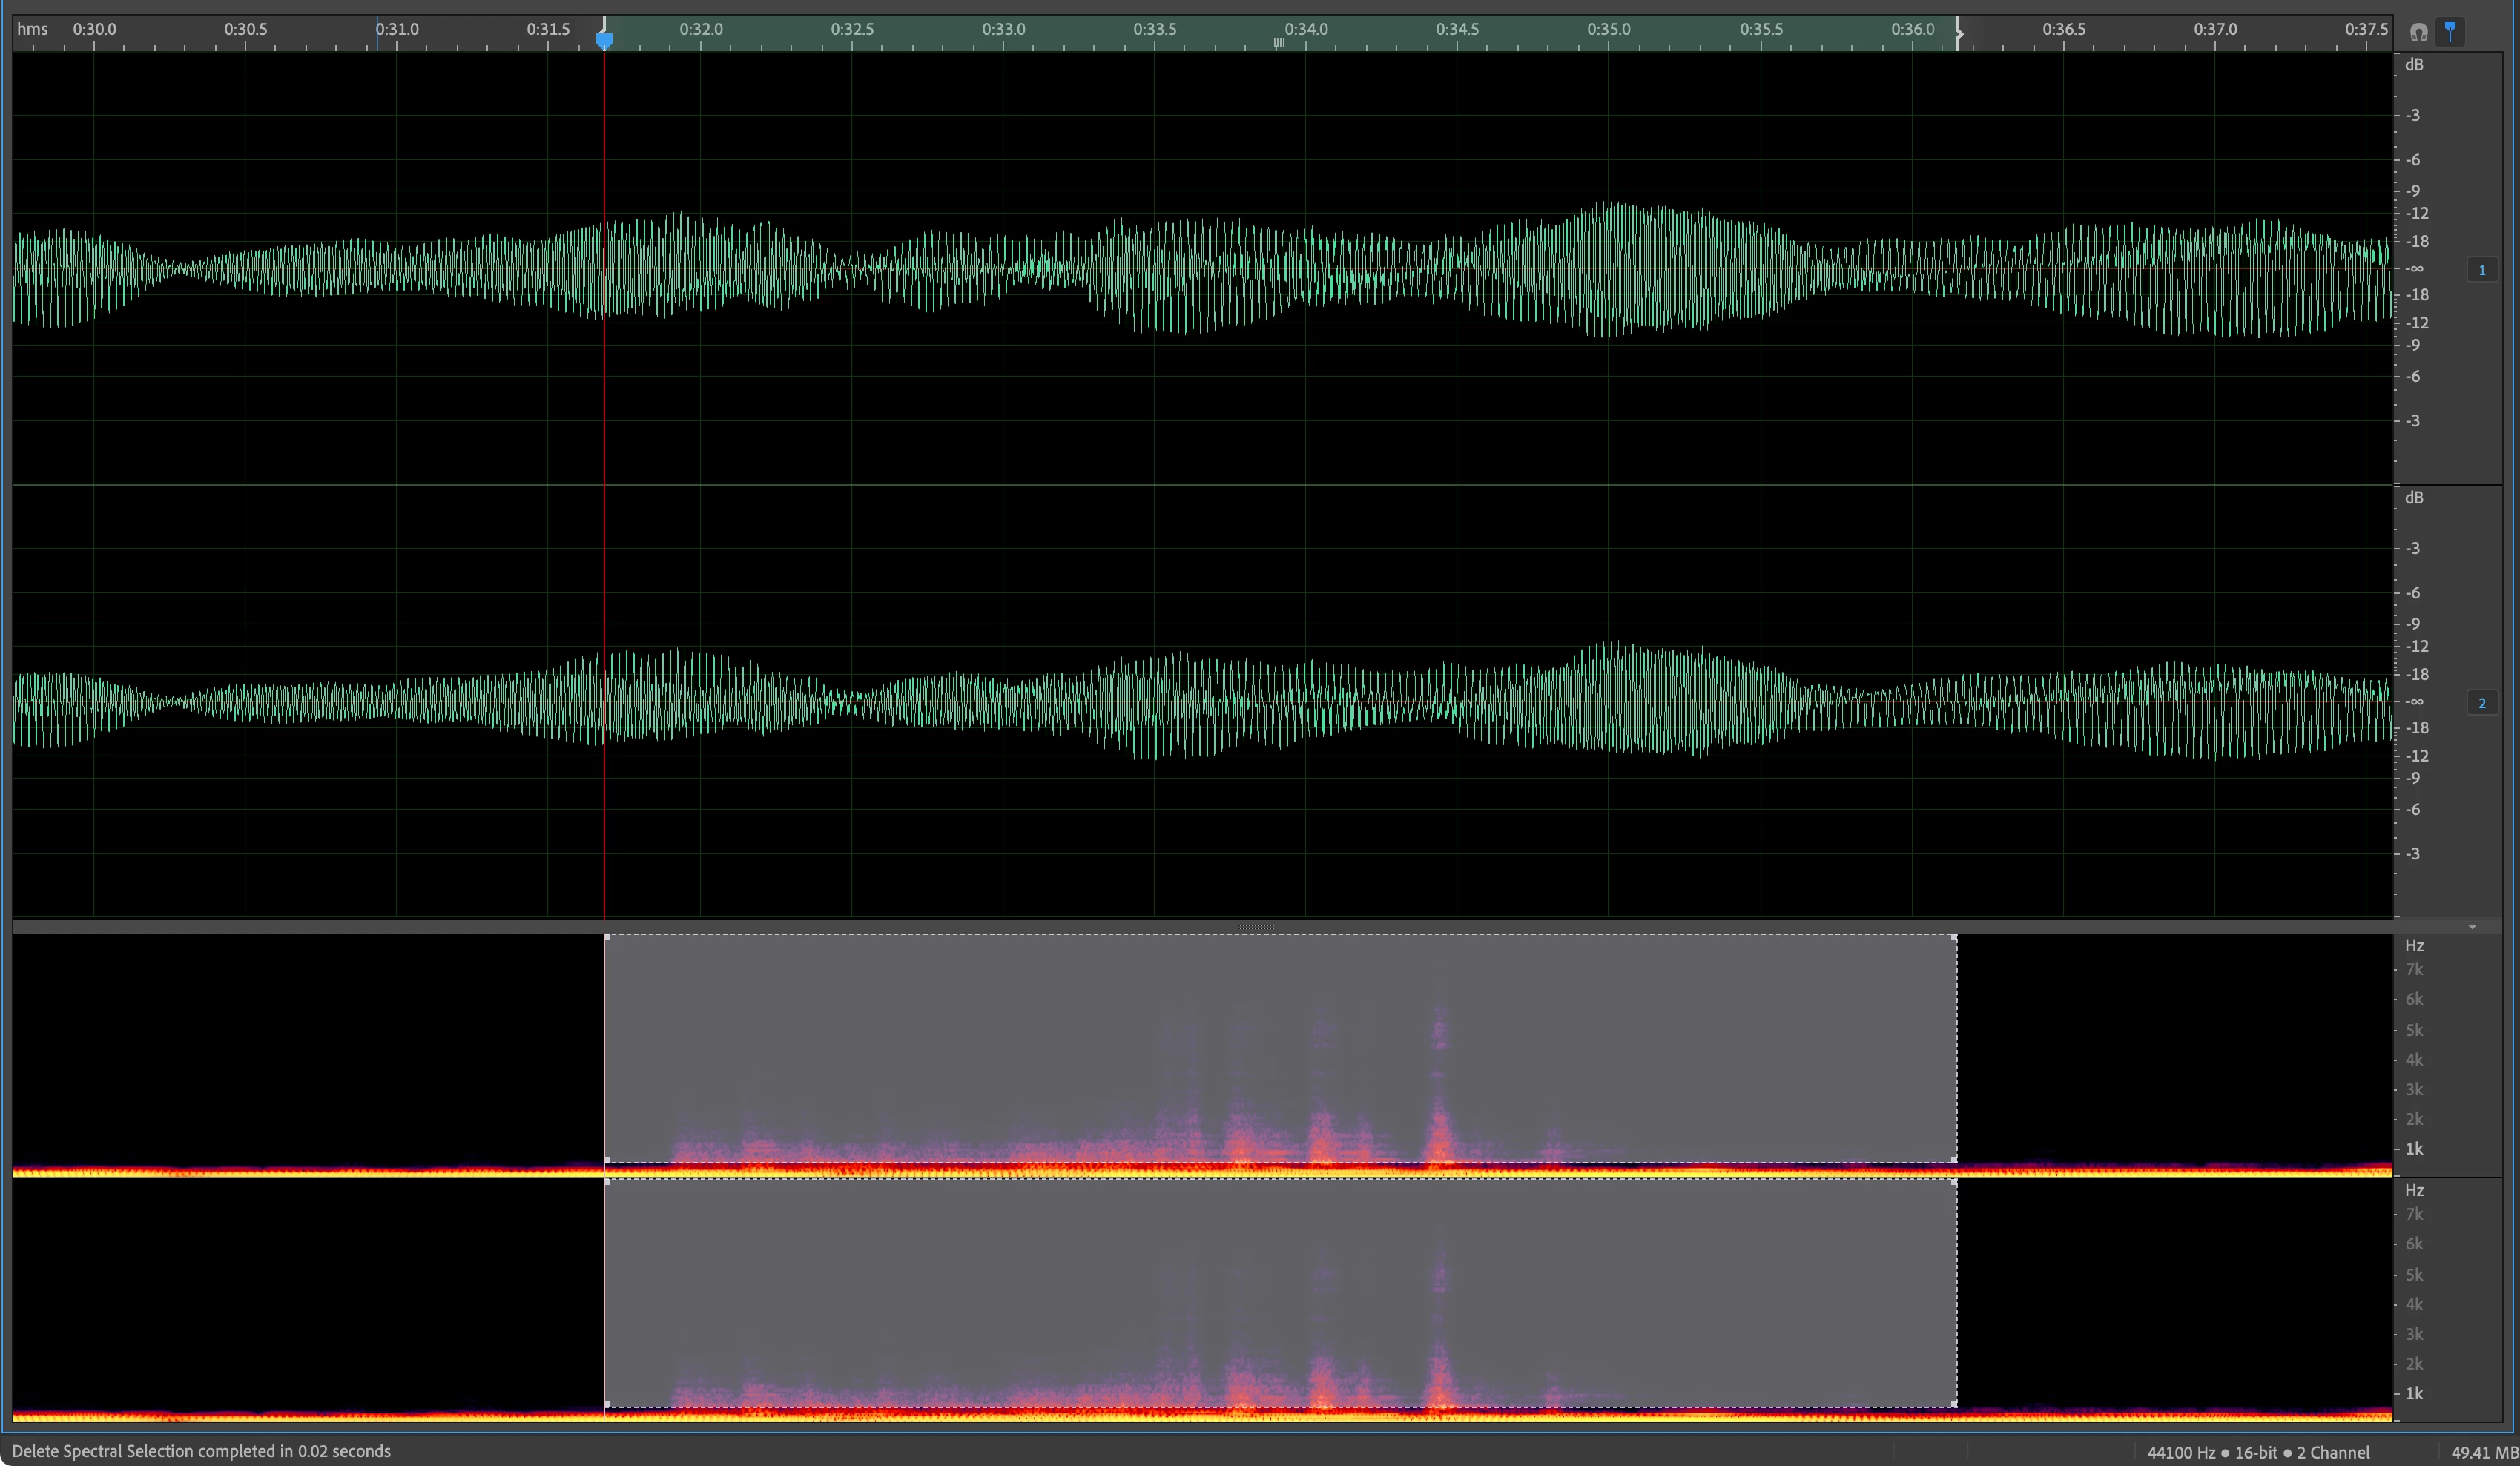Click the top-right handle of upper spectral selection
This screenshot has width=2520, height=1466.
[1954, 937]
